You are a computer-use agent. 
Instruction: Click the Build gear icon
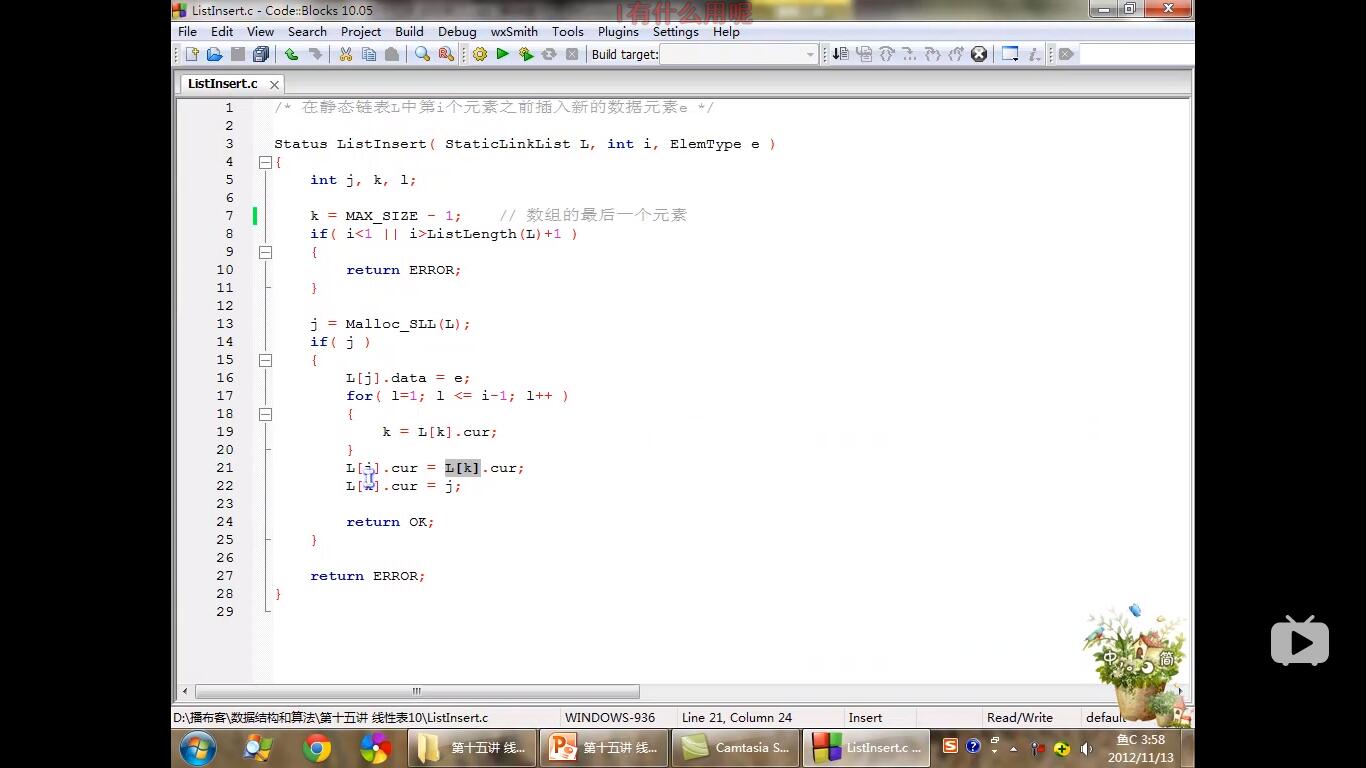(x=480, y=54)
